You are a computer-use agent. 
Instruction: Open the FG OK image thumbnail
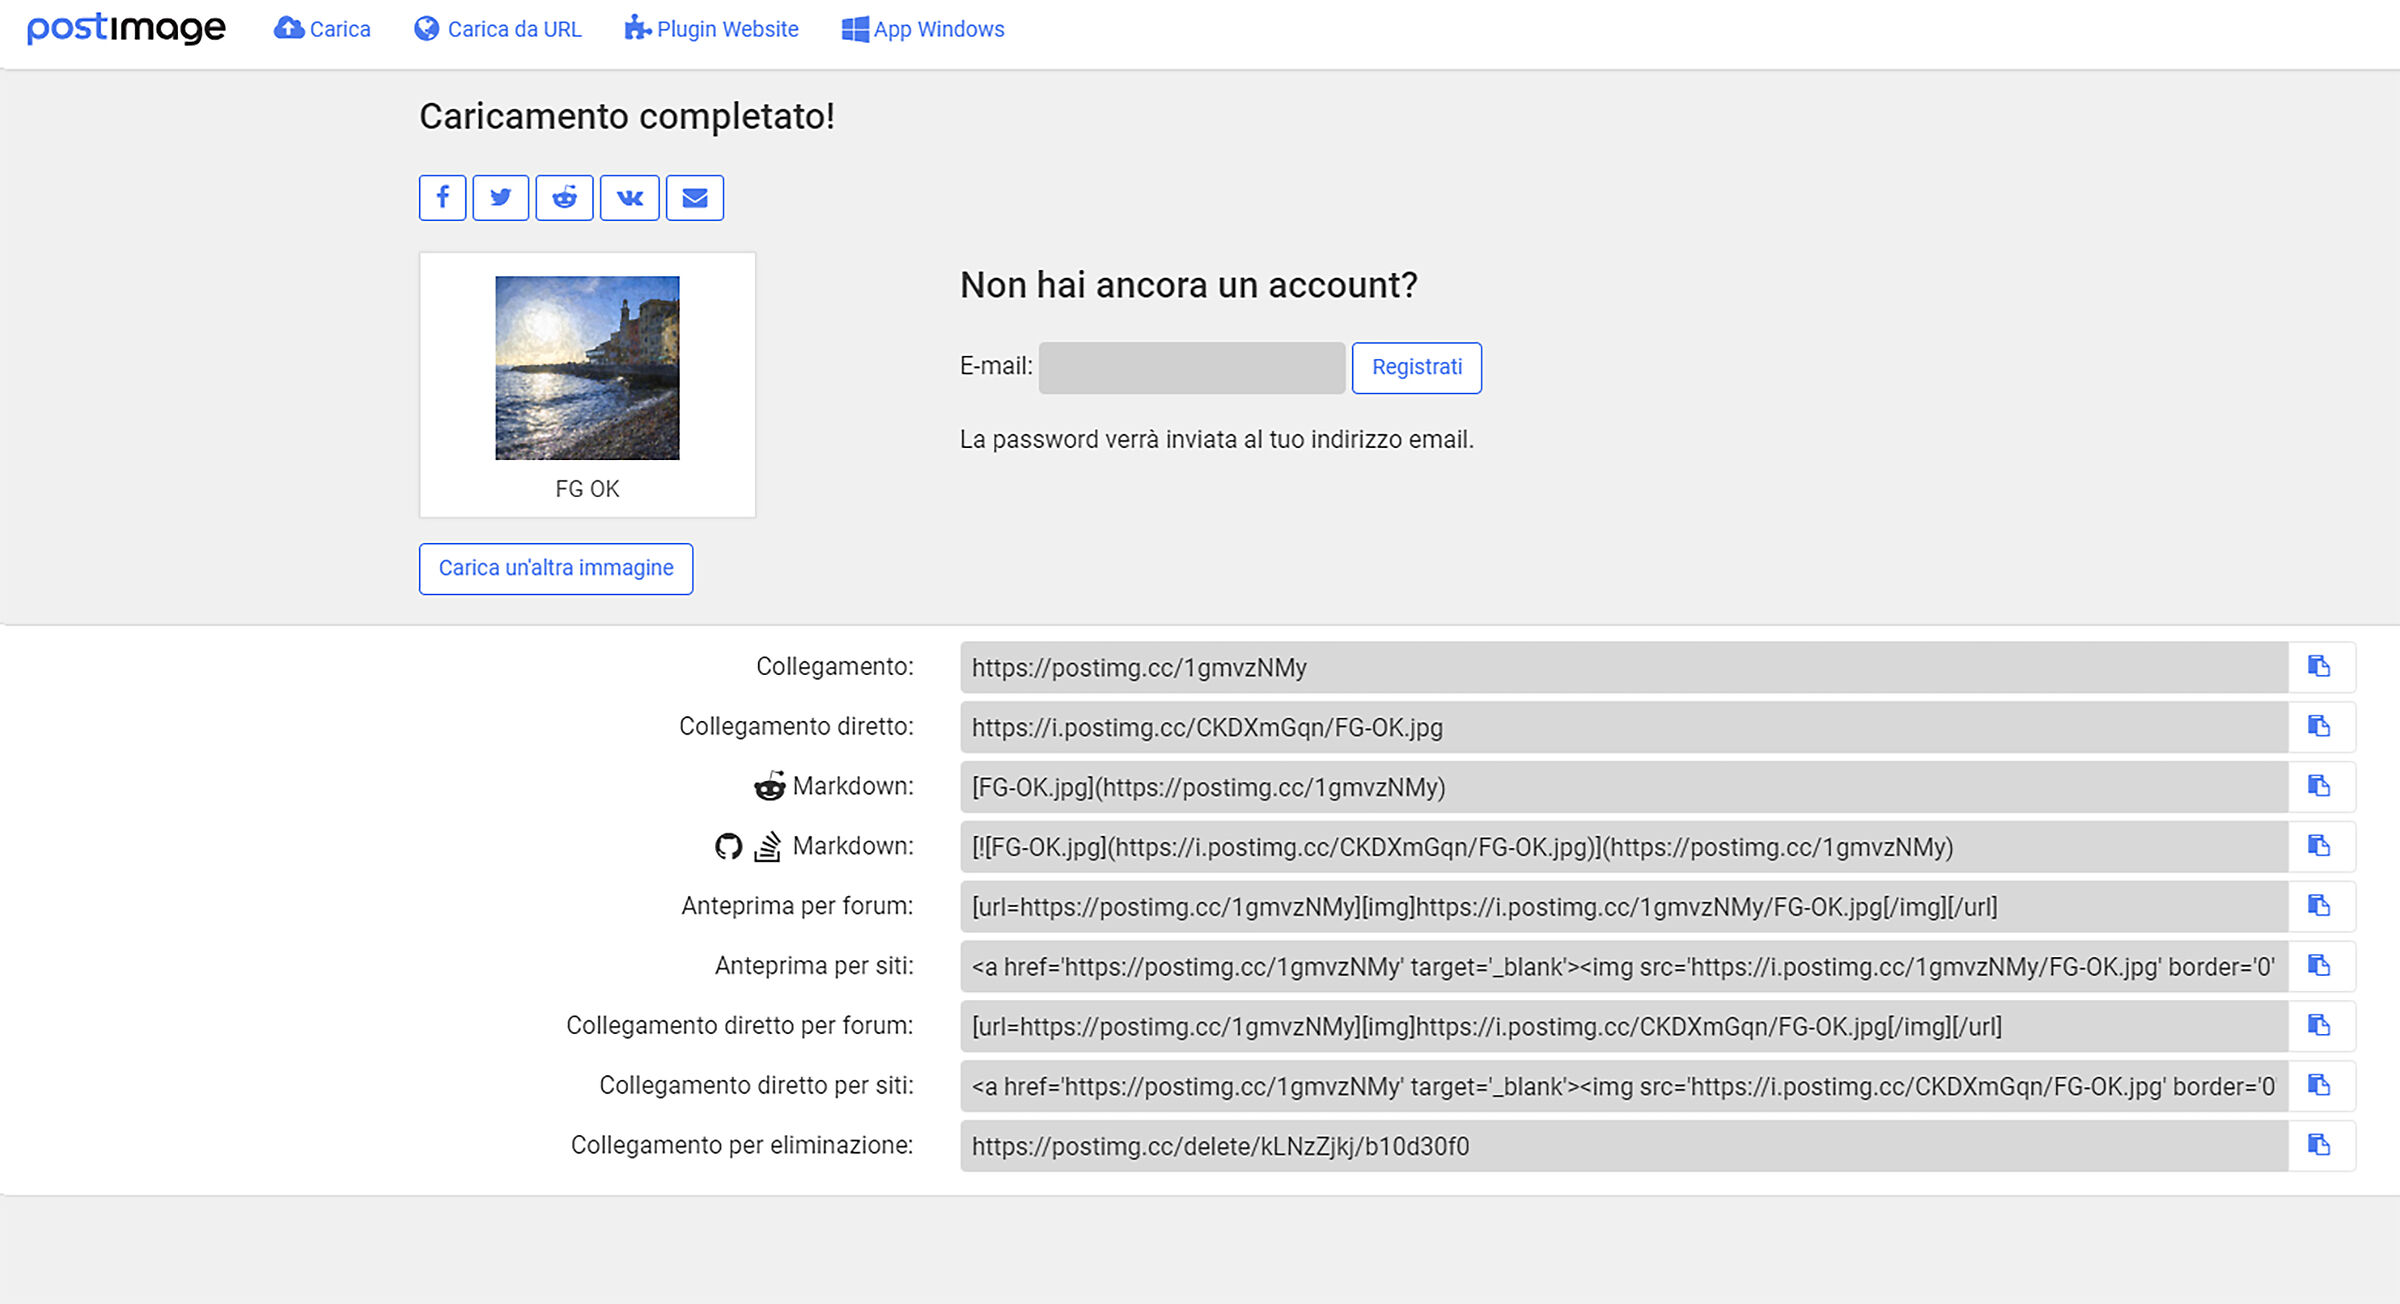click(x=587, y=368)
